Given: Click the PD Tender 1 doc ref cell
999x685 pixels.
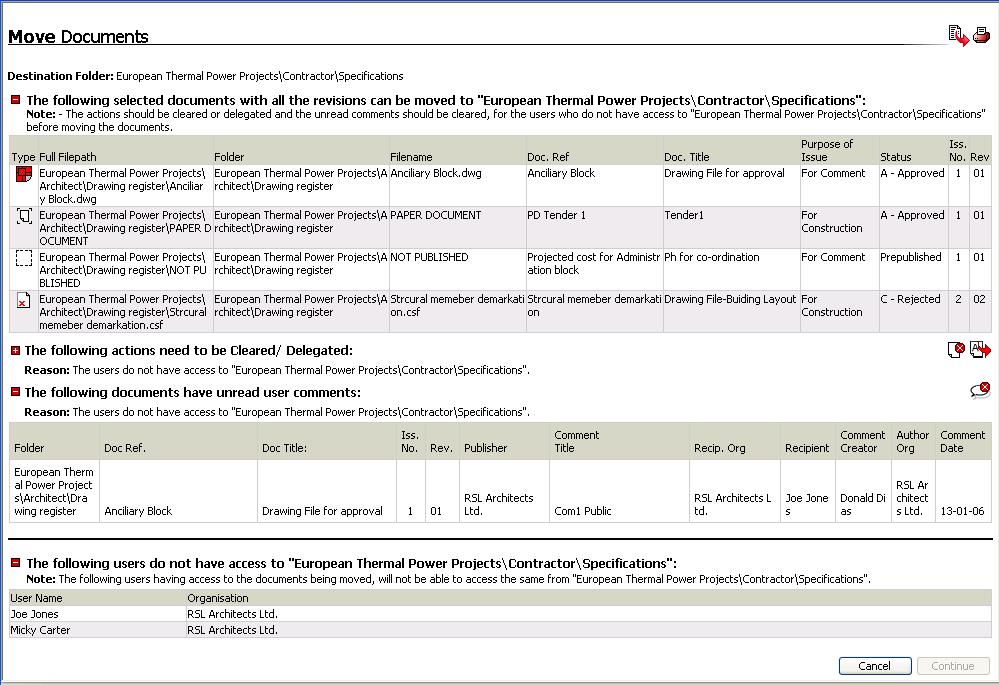Looking at the screenshot, I should tap(594, 227).
